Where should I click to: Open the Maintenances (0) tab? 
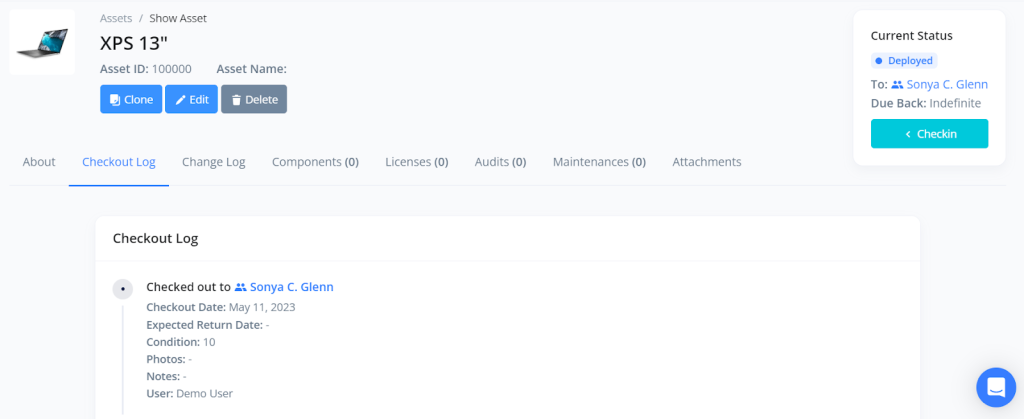click(x=600, y=162)
